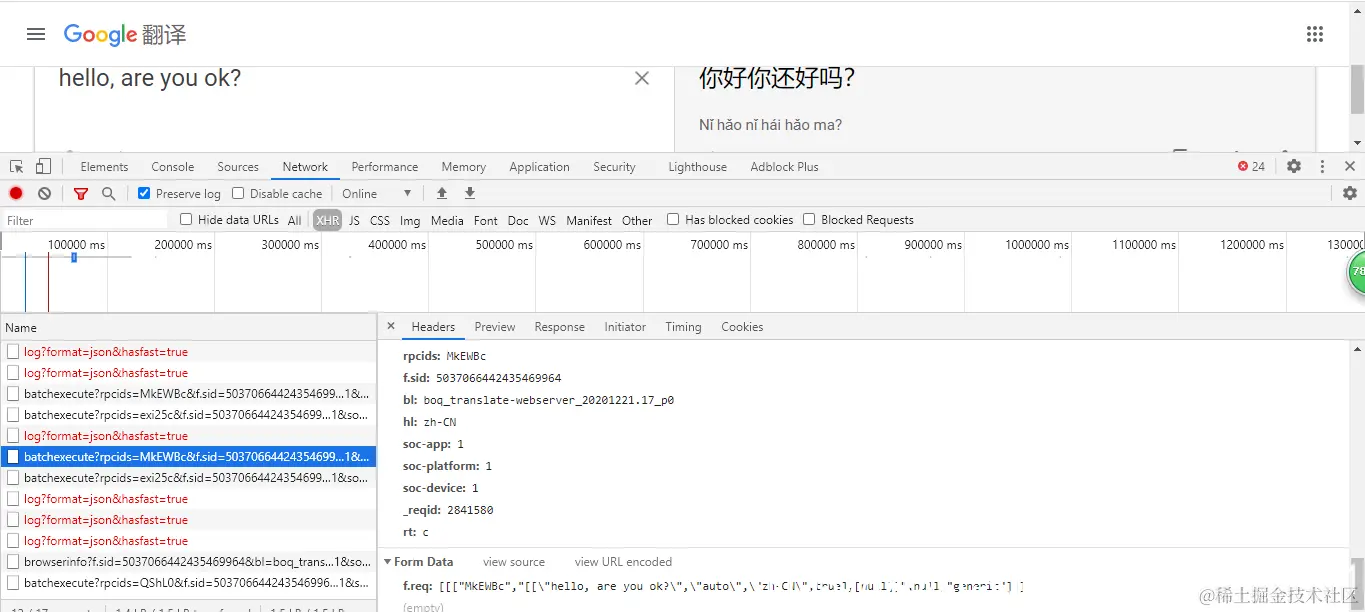Open the Google Translate hamburger menu

pos(36,34)
